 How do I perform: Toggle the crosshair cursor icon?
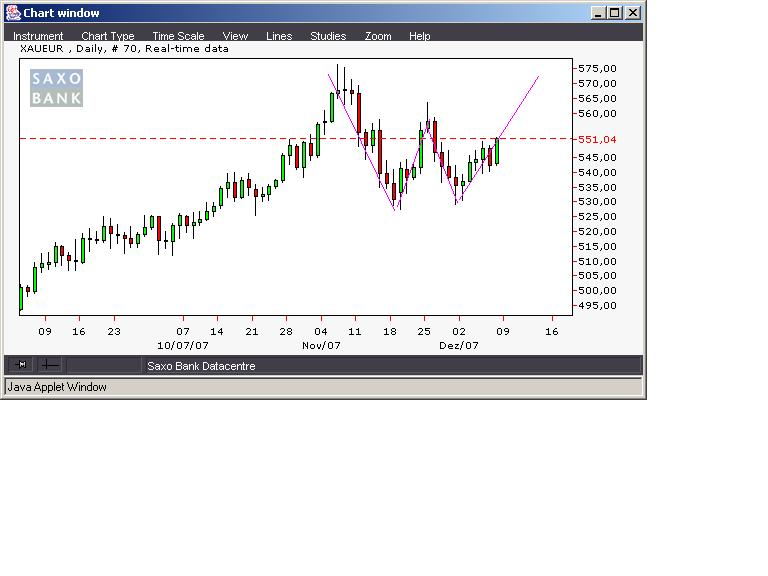point(48,365)
